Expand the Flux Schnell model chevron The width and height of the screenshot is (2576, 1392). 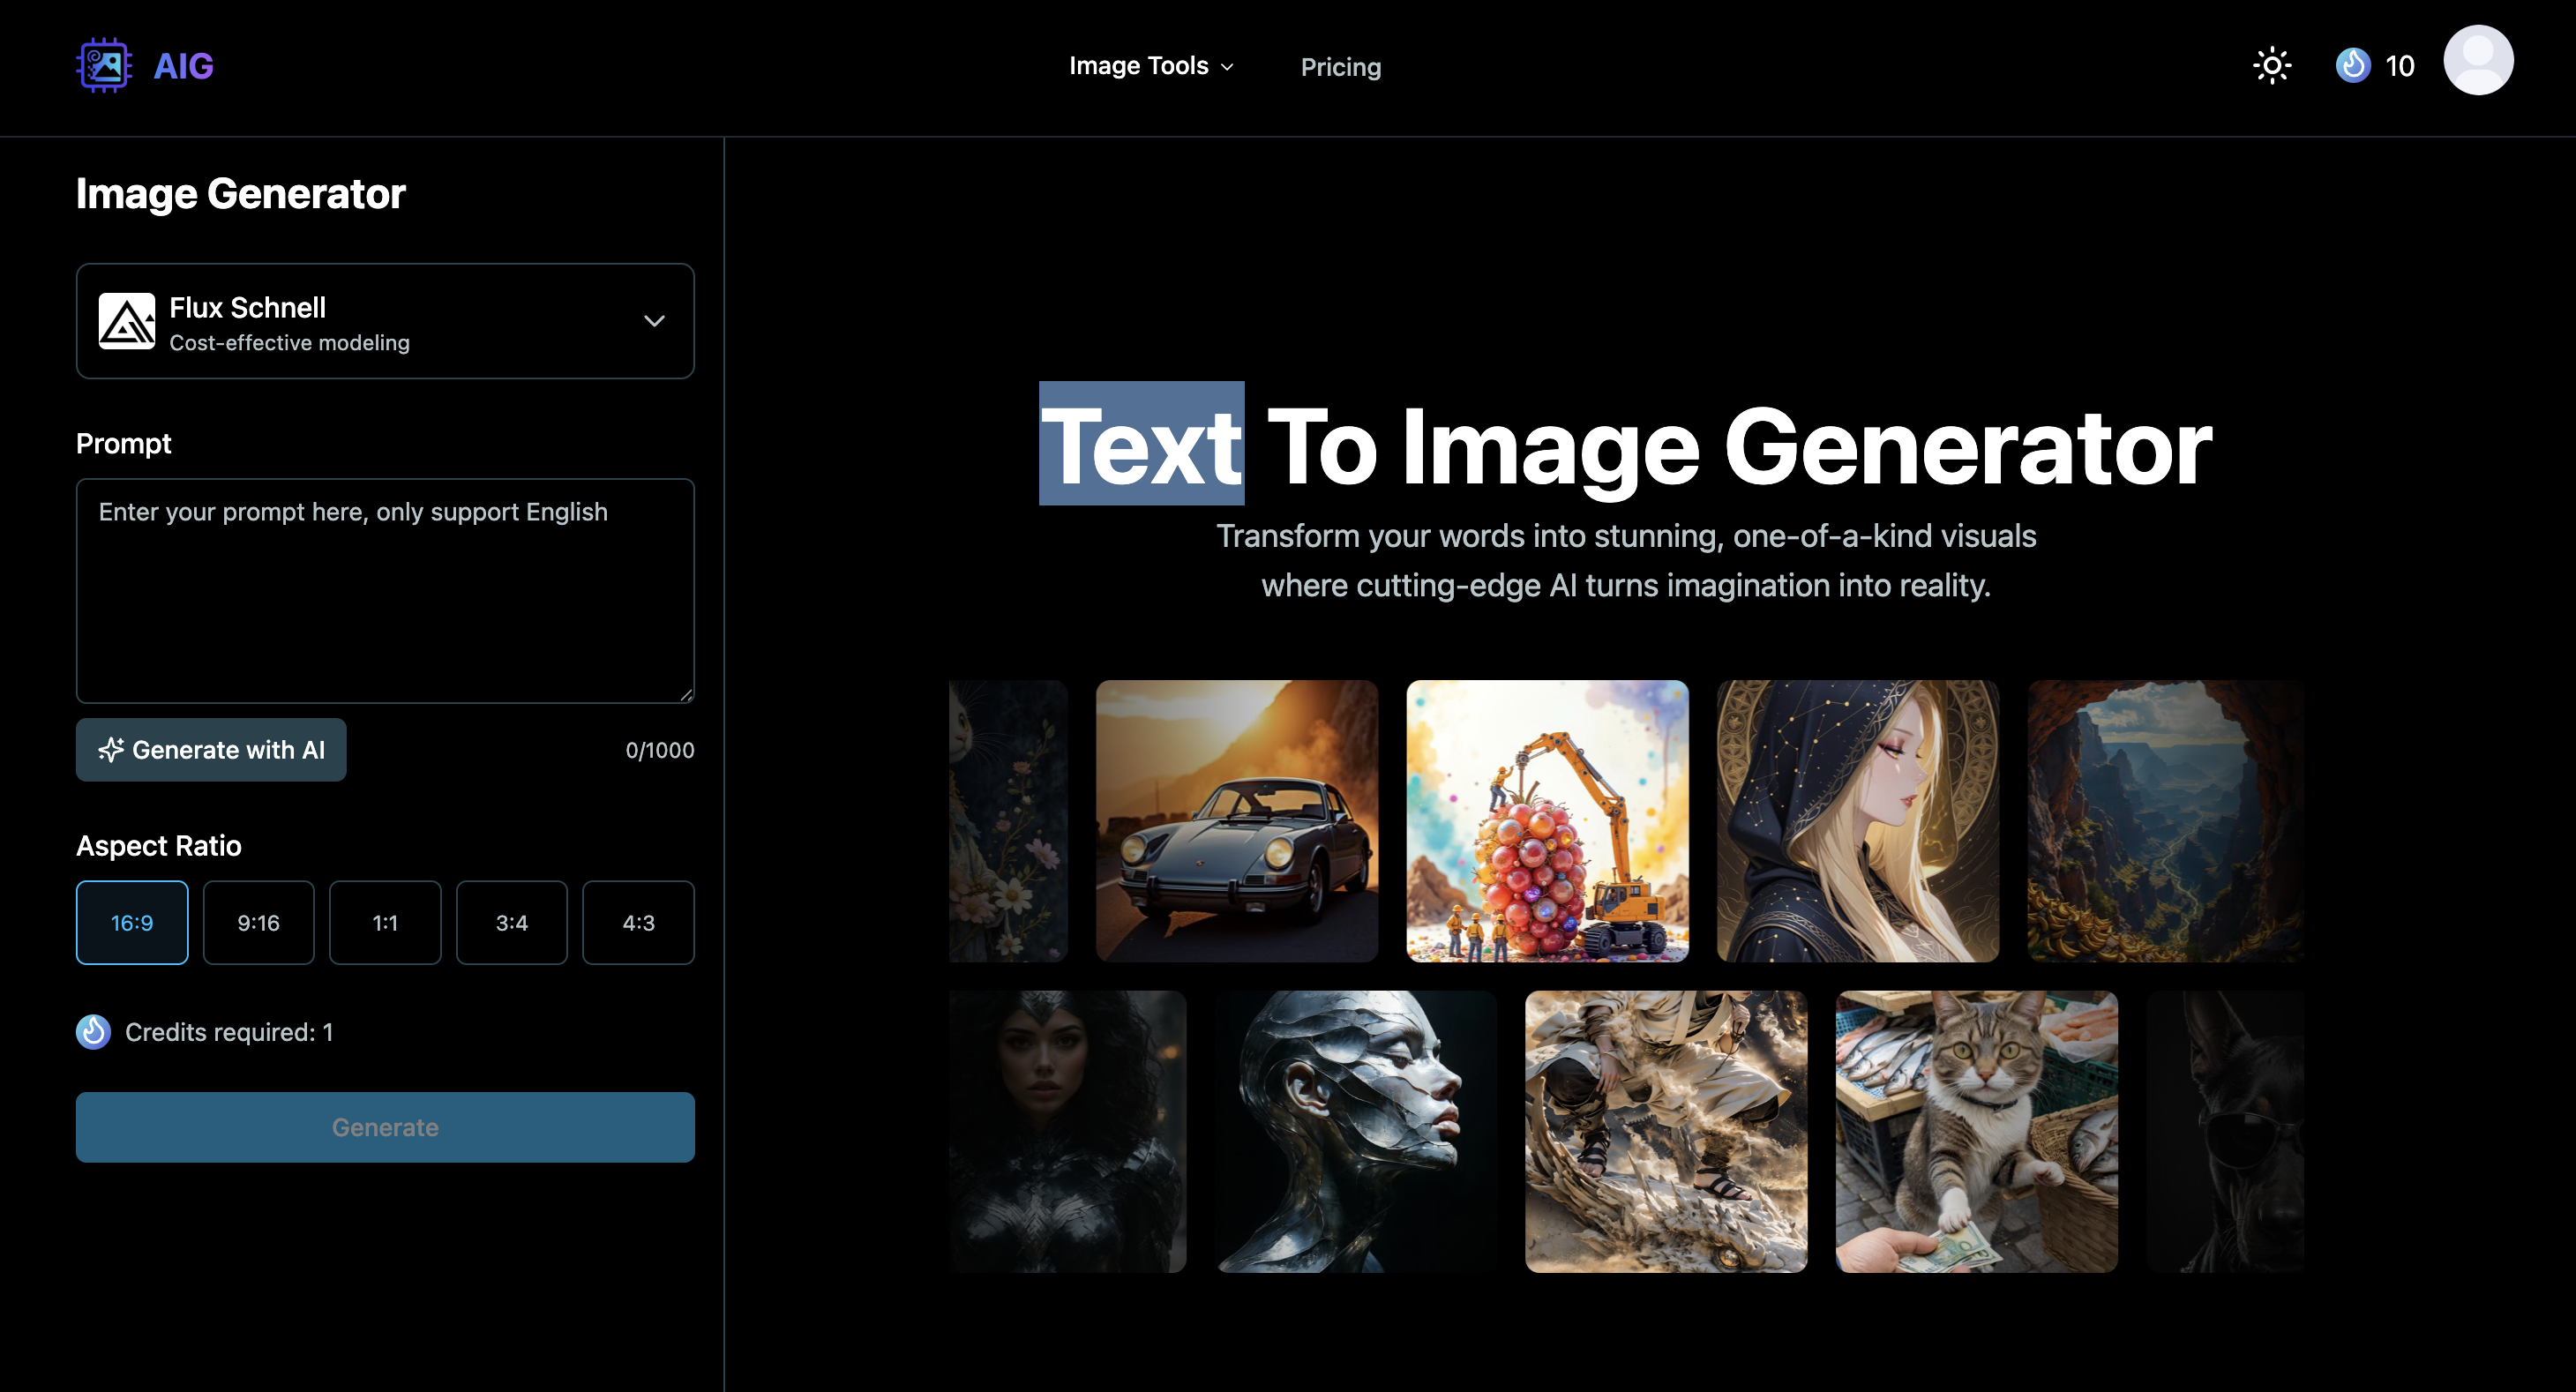pos(654,321)
